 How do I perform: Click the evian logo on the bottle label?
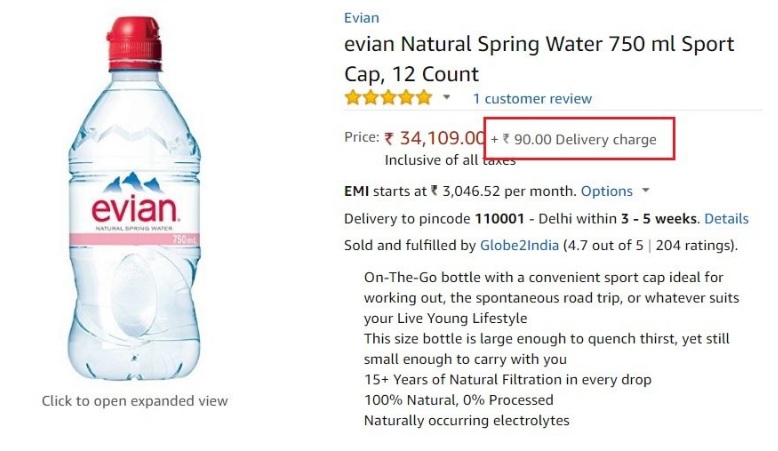(135, 209)
